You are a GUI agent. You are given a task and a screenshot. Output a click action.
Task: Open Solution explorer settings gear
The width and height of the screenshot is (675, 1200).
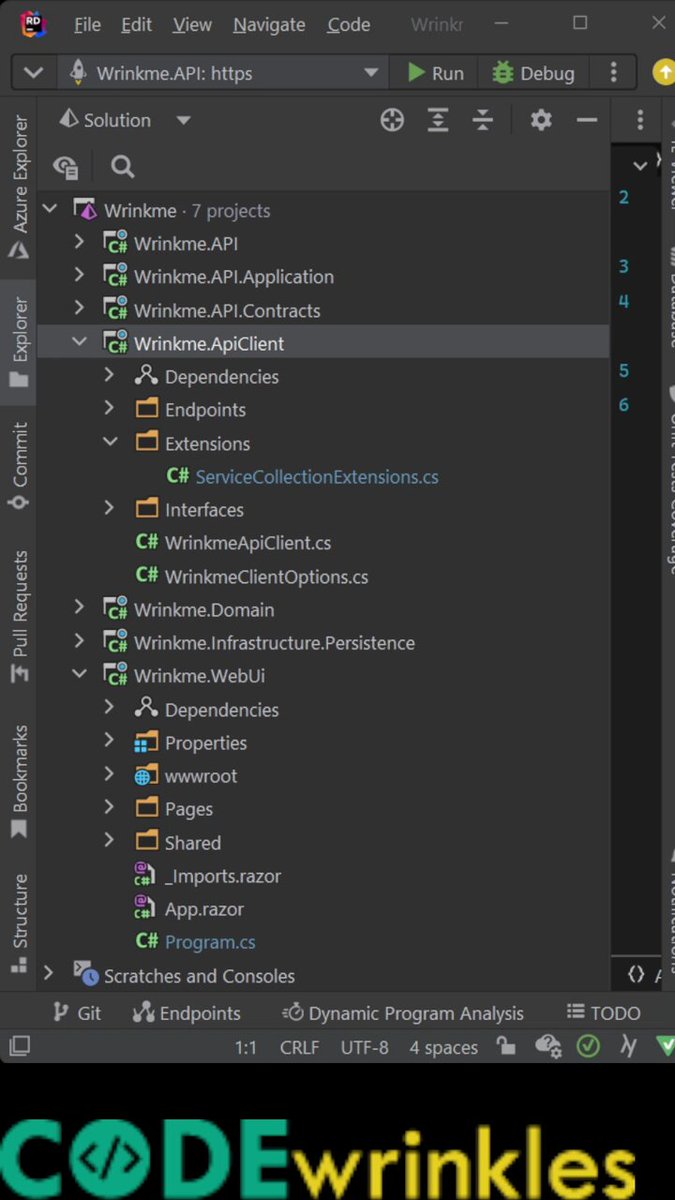[541, 120]
